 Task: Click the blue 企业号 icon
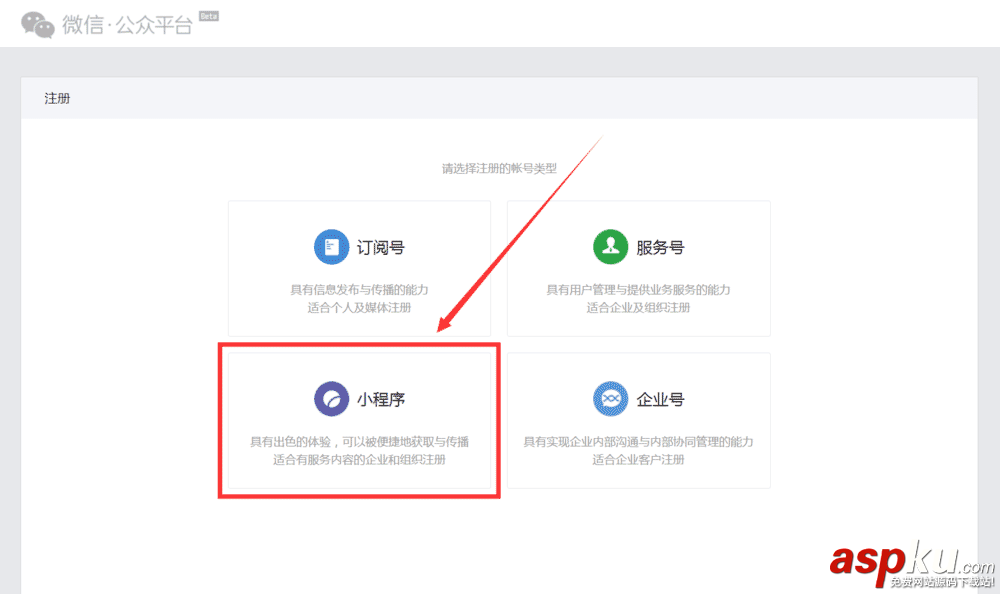point(610,399)
